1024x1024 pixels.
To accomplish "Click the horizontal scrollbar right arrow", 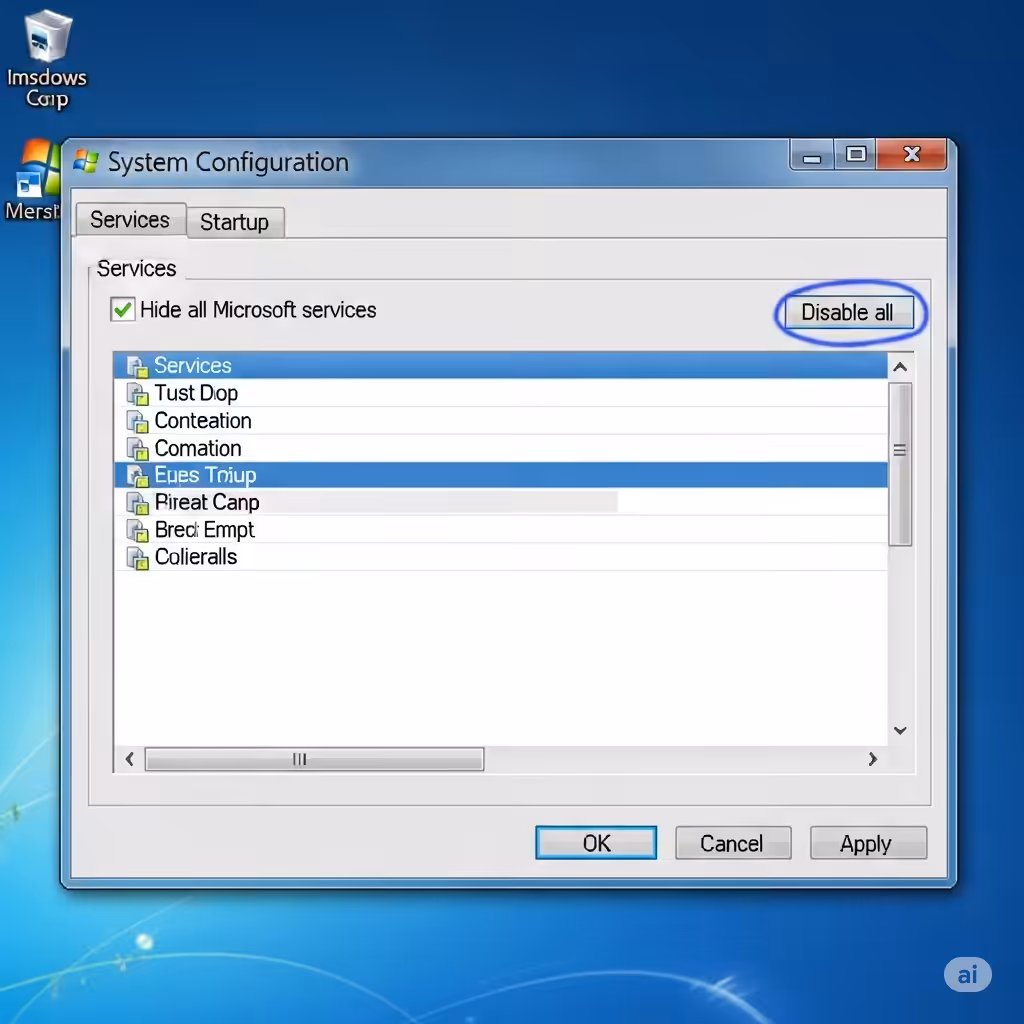I will (x=872, y=759).
